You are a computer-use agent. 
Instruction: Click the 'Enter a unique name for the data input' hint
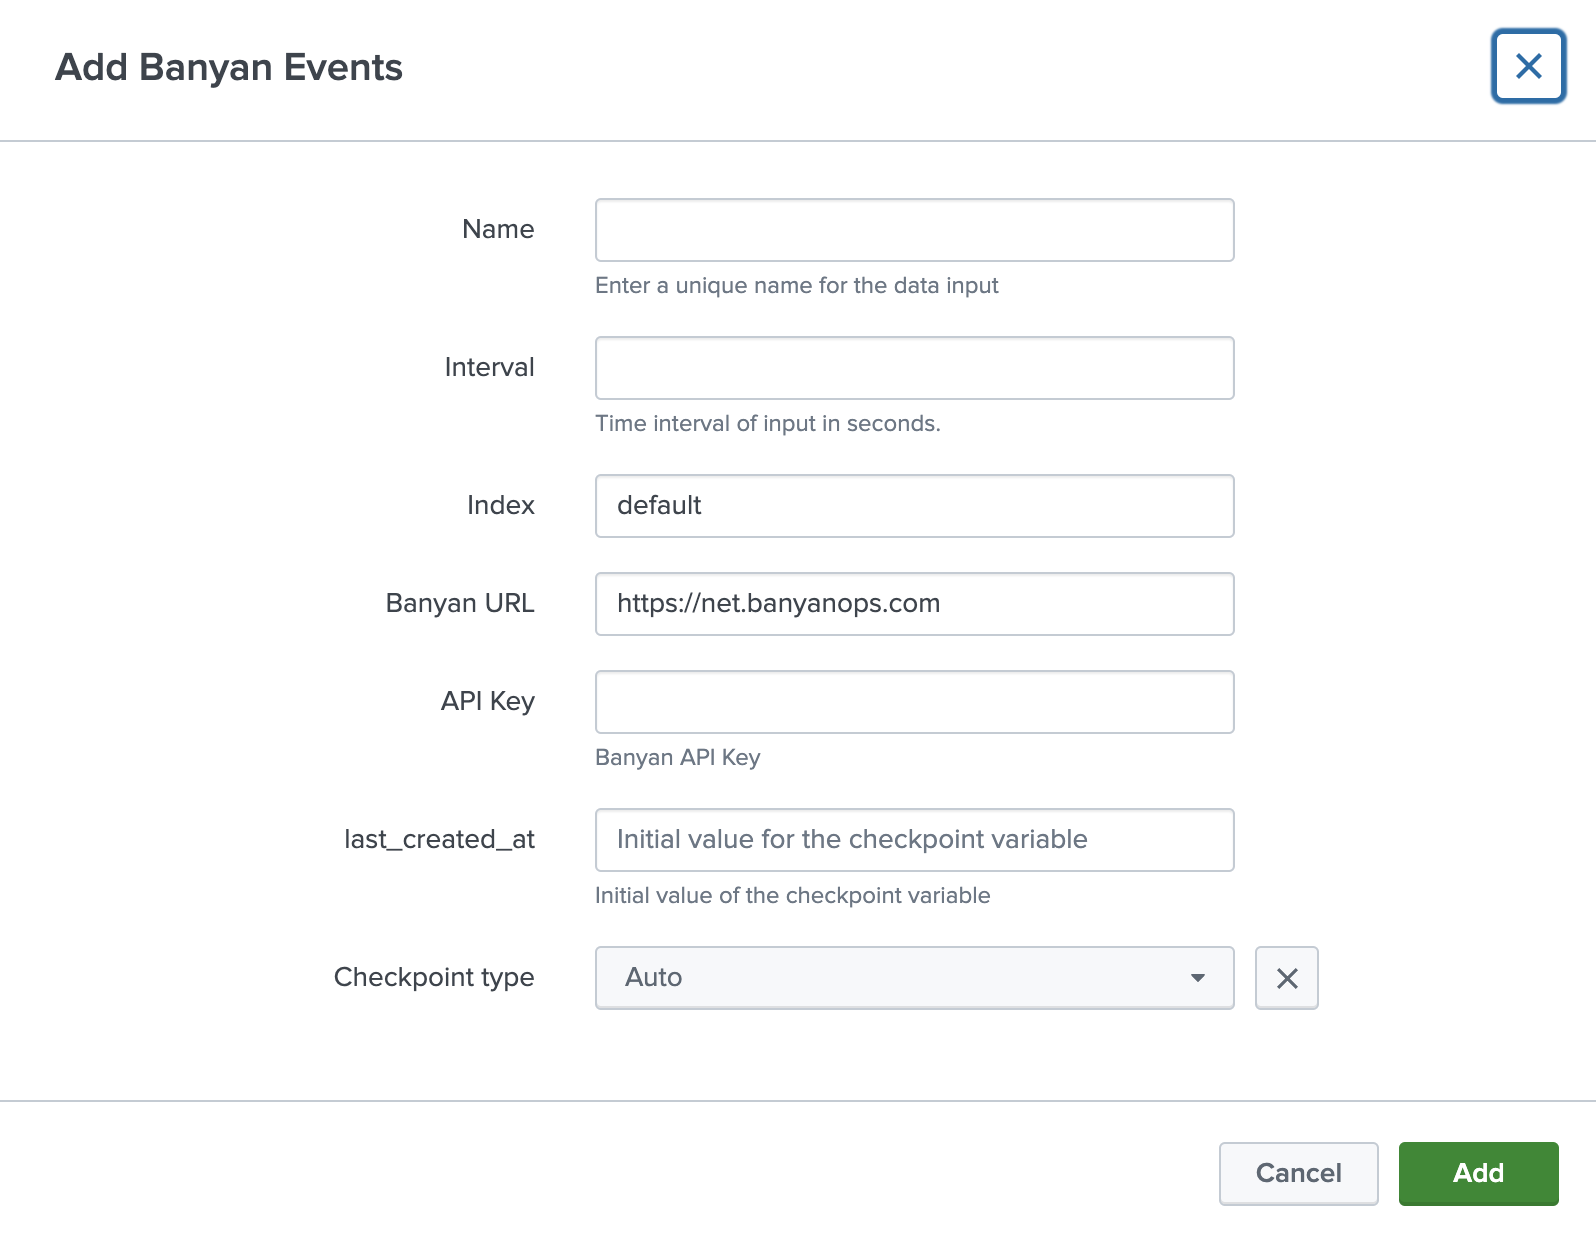[x=797, y=286]
